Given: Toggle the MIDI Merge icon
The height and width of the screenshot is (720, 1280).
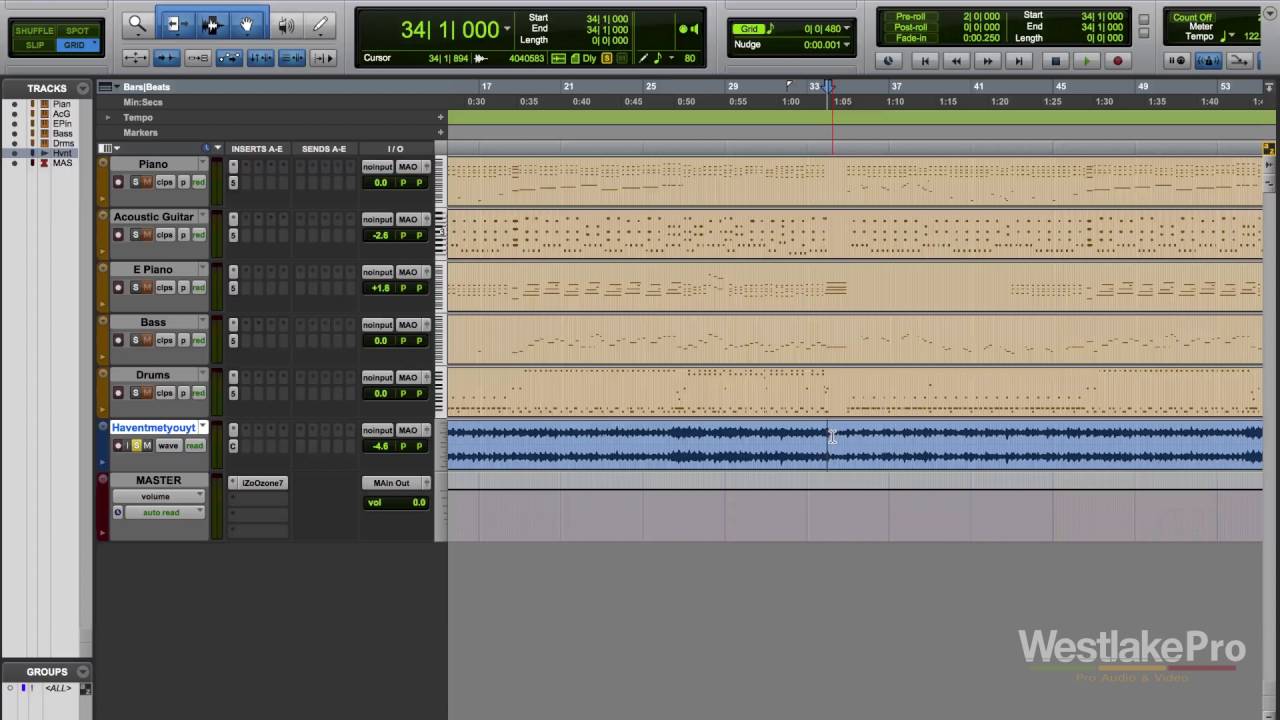Looking at the screenshot, I should (x=1238, y=61).
